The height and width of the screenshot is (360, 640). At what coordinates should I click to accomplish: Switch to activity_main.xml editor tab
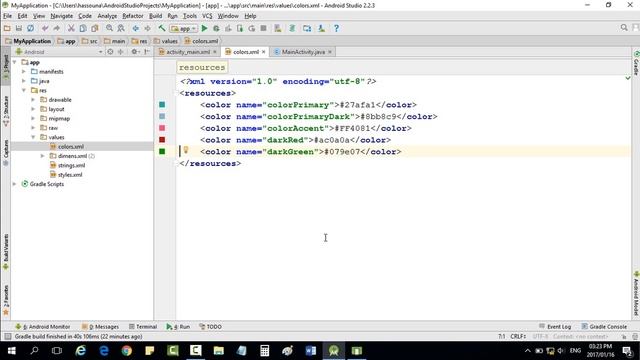coord(187,52)
